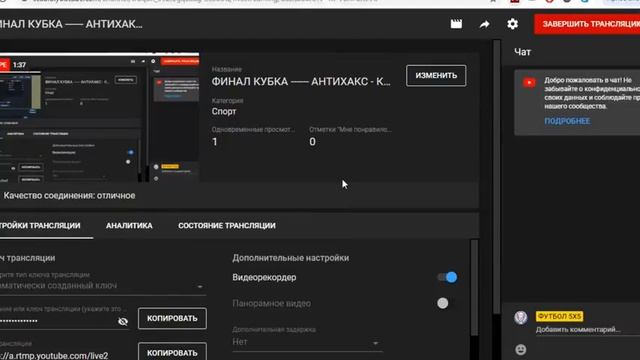Viewport: 640px width, 360px height.
Task: Toggle the Видеорекордер switch off
Action: tap(447, 278)
